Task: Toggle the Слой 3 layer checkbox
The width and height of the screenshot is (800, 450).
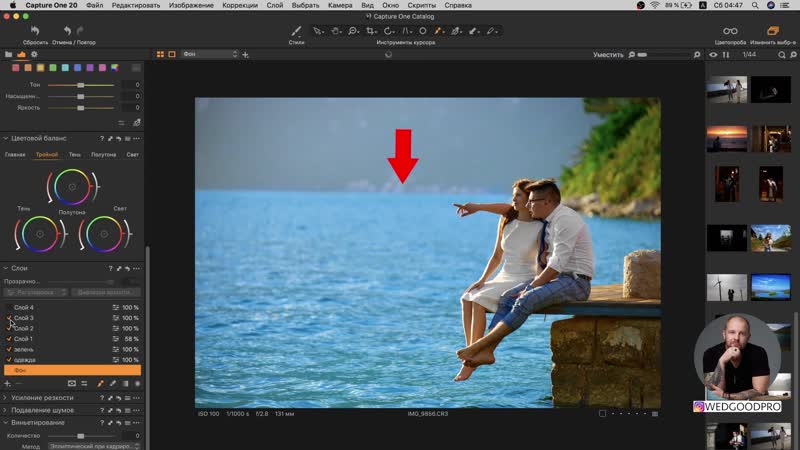Action: click(x=9, y=318)
